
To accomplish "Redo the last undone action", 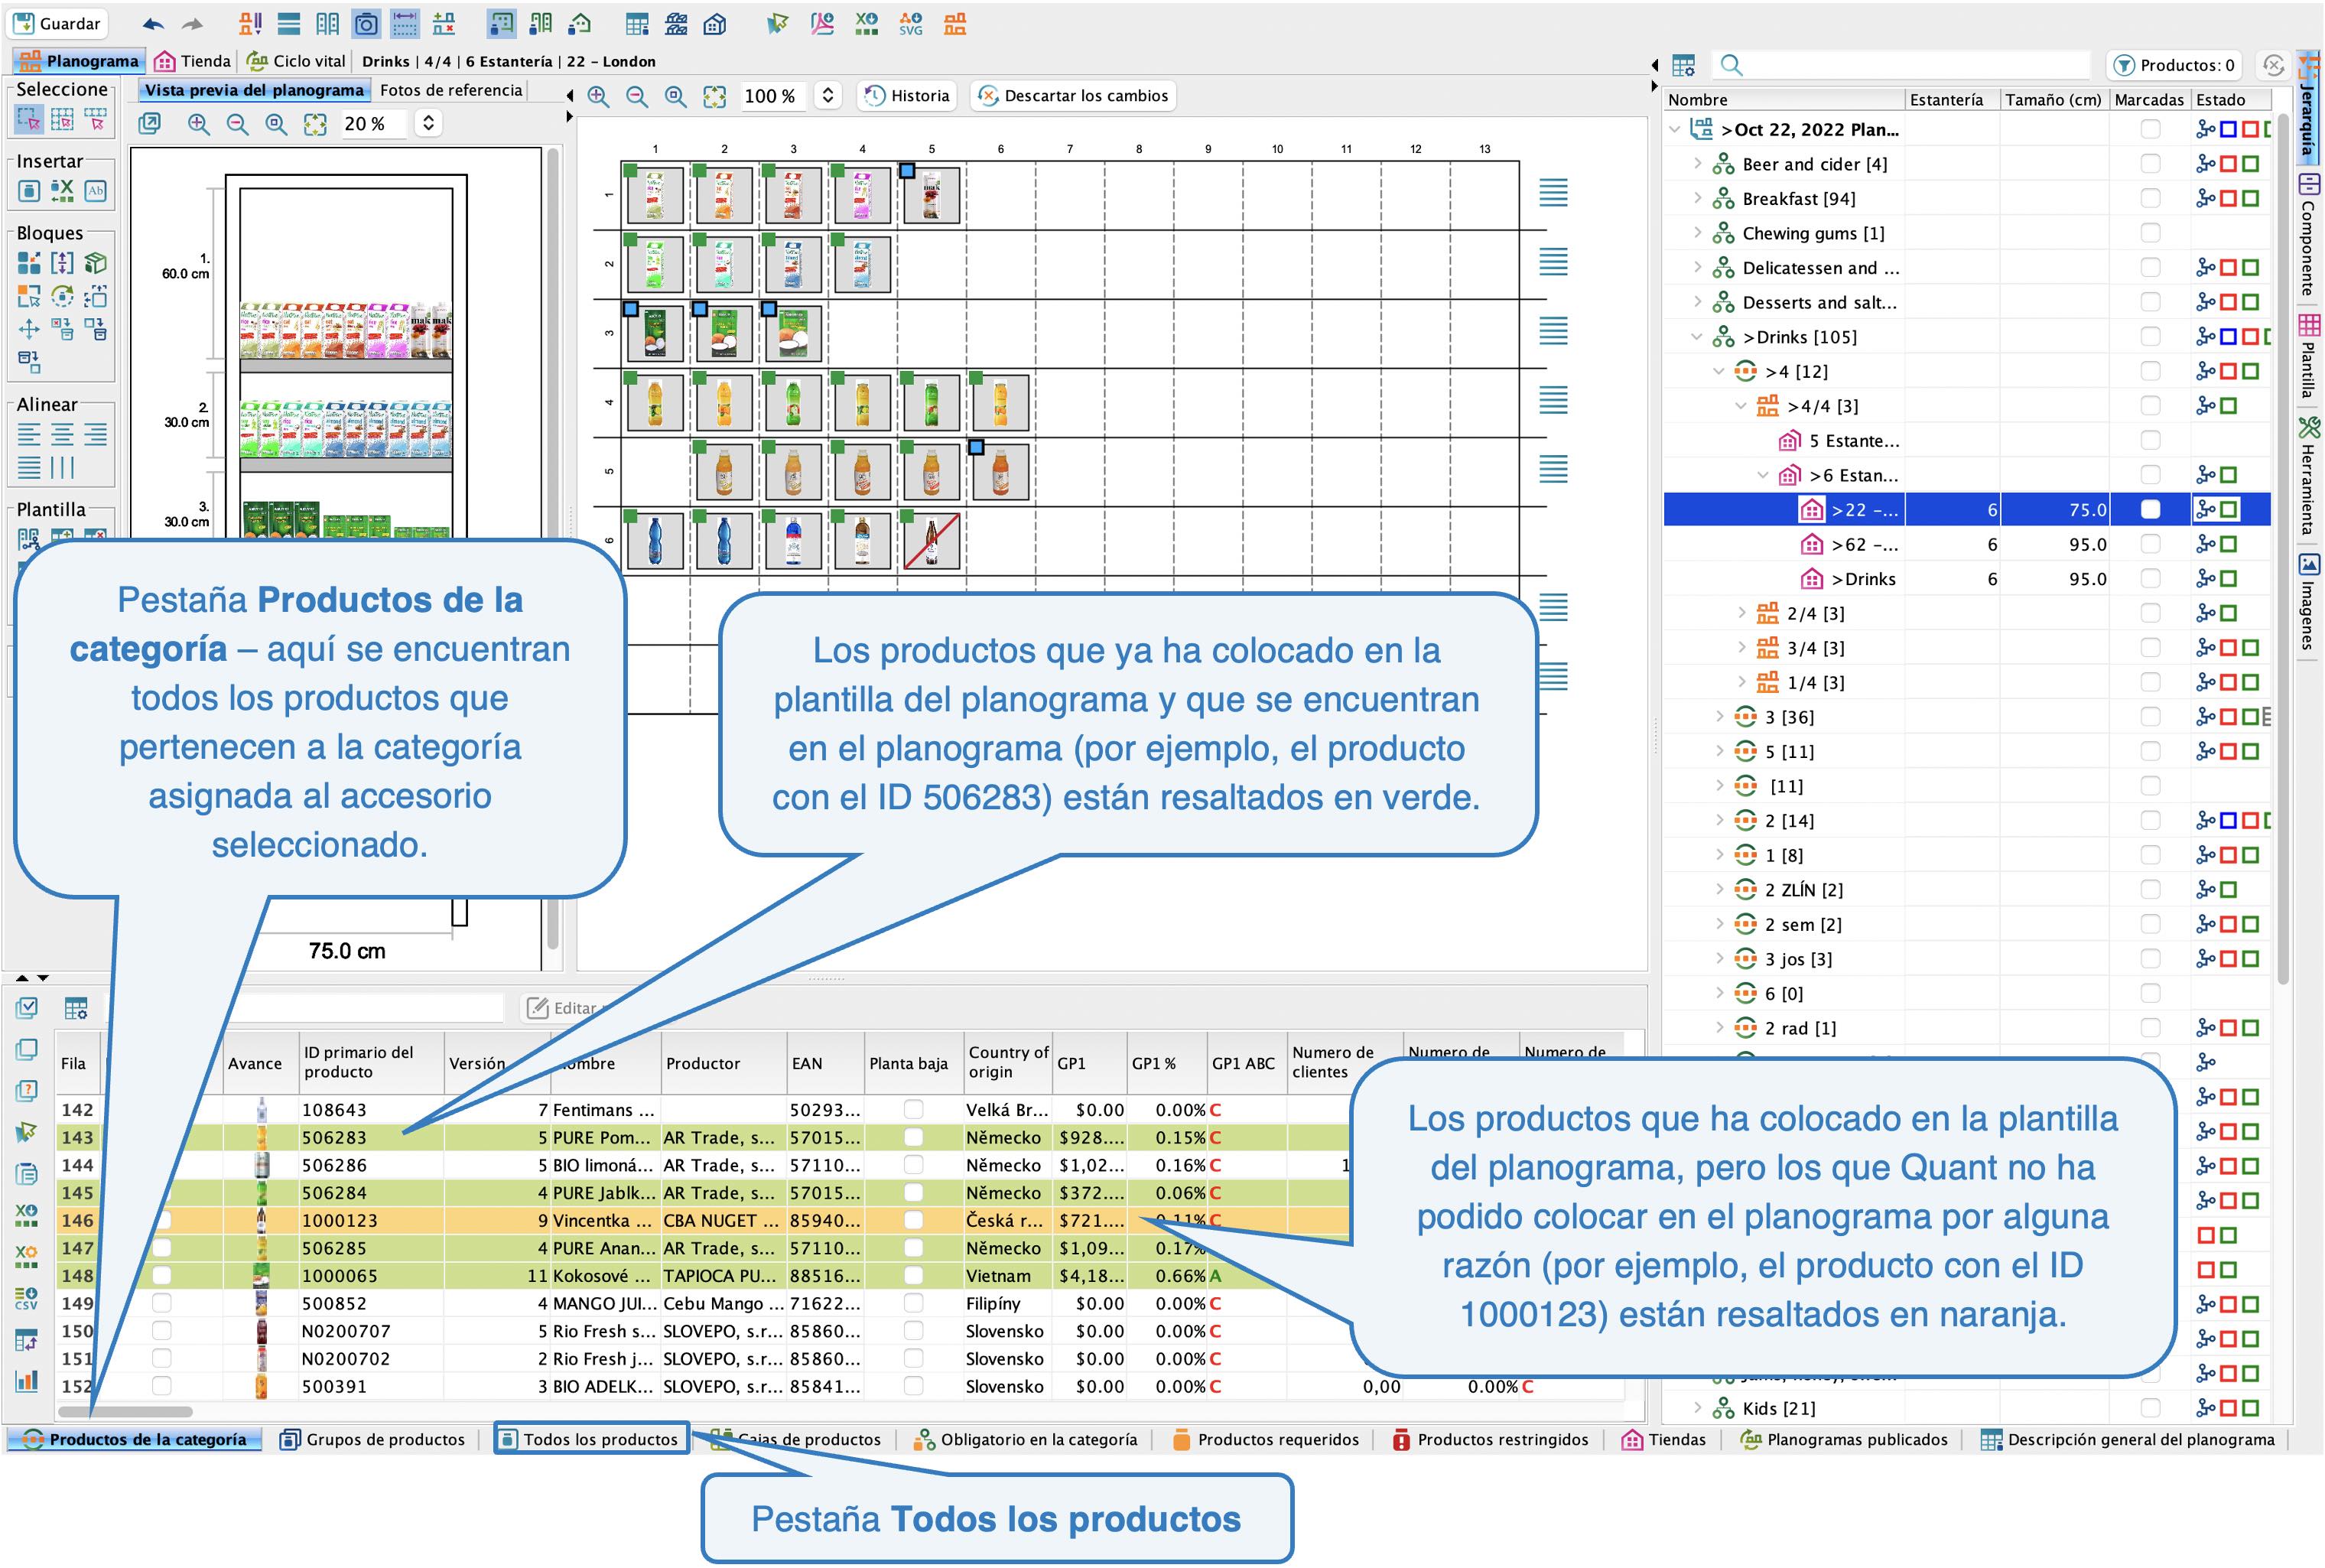I will click(192, 23).
